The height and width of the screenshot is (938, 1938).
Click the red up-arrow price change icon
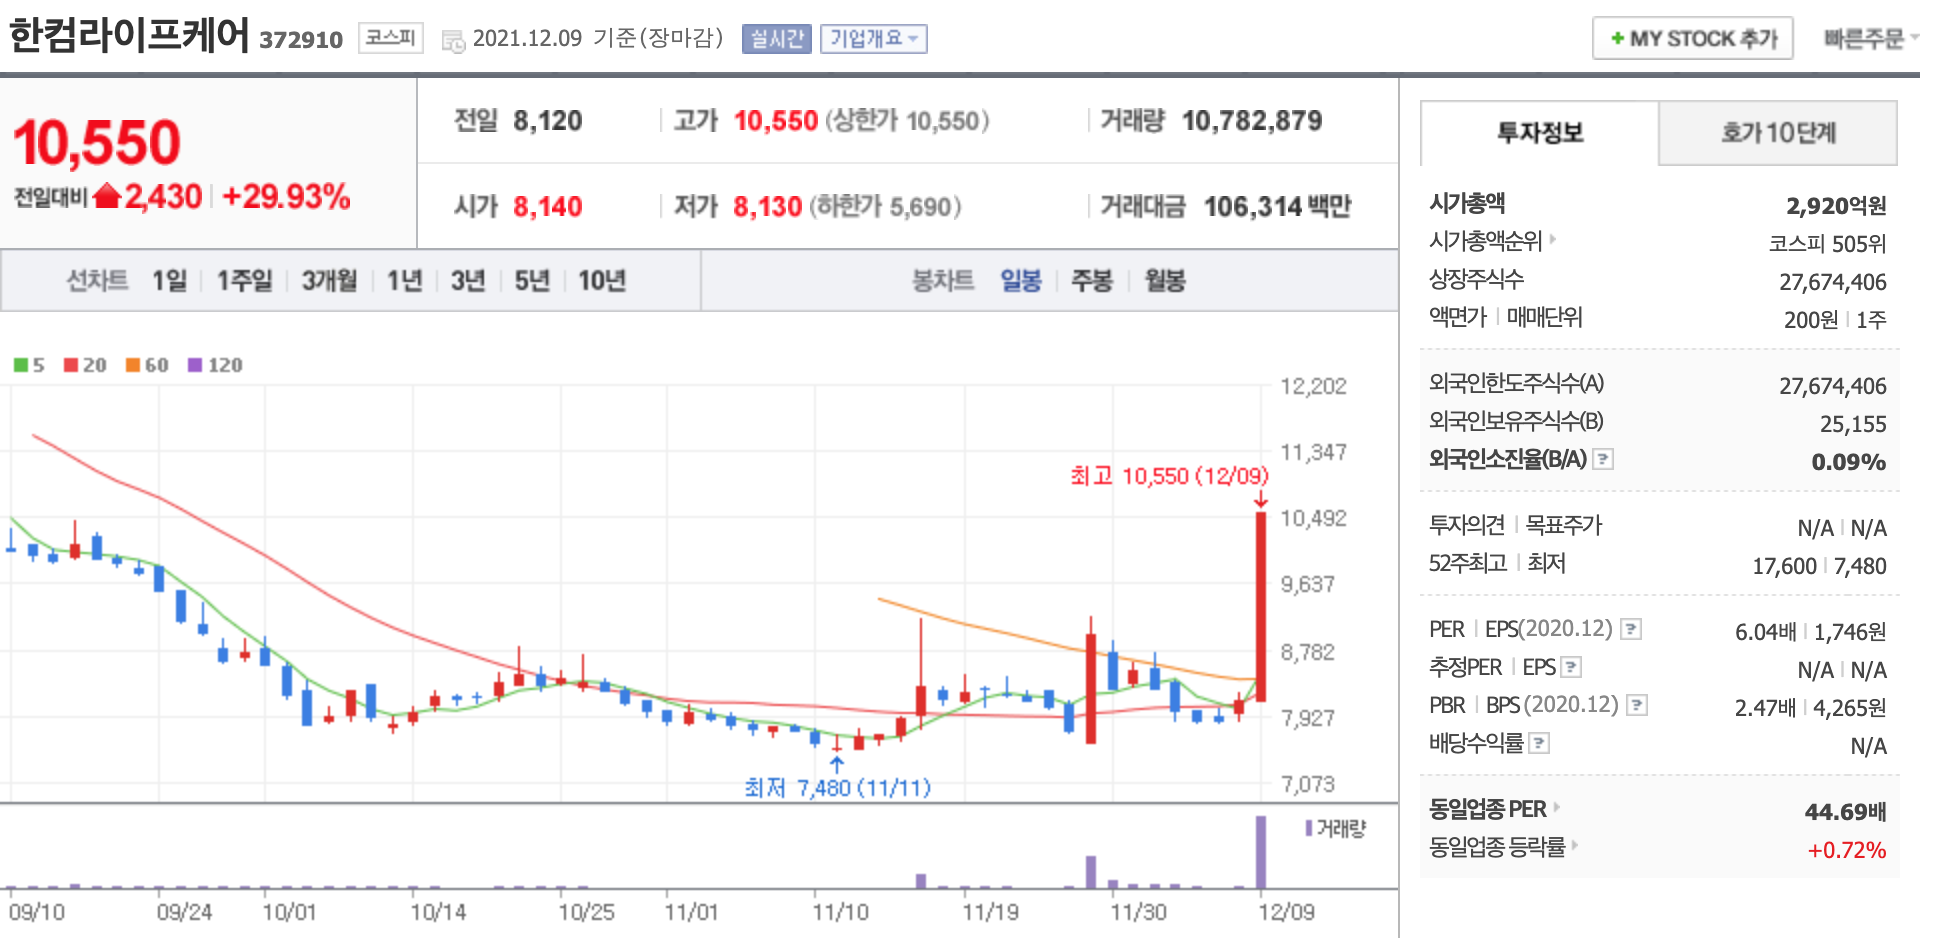(x=107, y=196)
